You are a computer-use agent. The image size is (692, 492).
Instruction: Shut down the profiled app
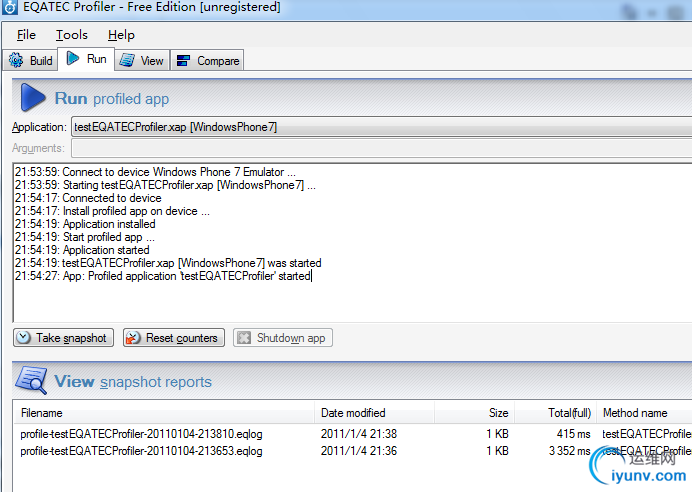tap(282, 338)
